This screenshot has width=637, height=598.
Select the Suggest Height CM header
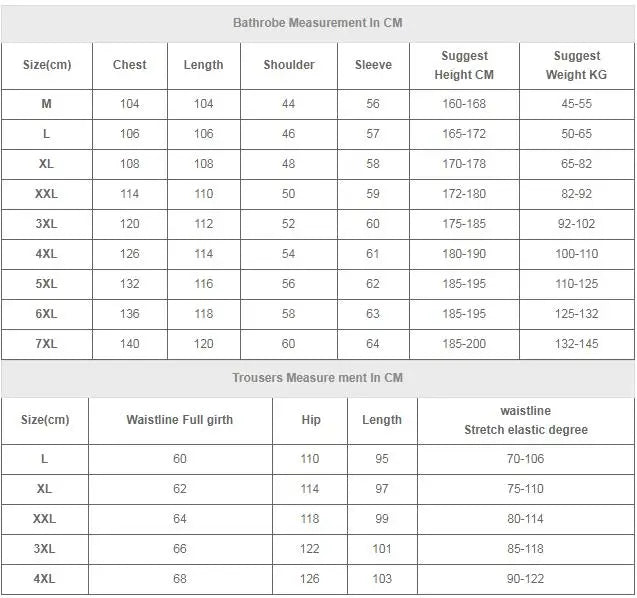(x=464, y=65)
